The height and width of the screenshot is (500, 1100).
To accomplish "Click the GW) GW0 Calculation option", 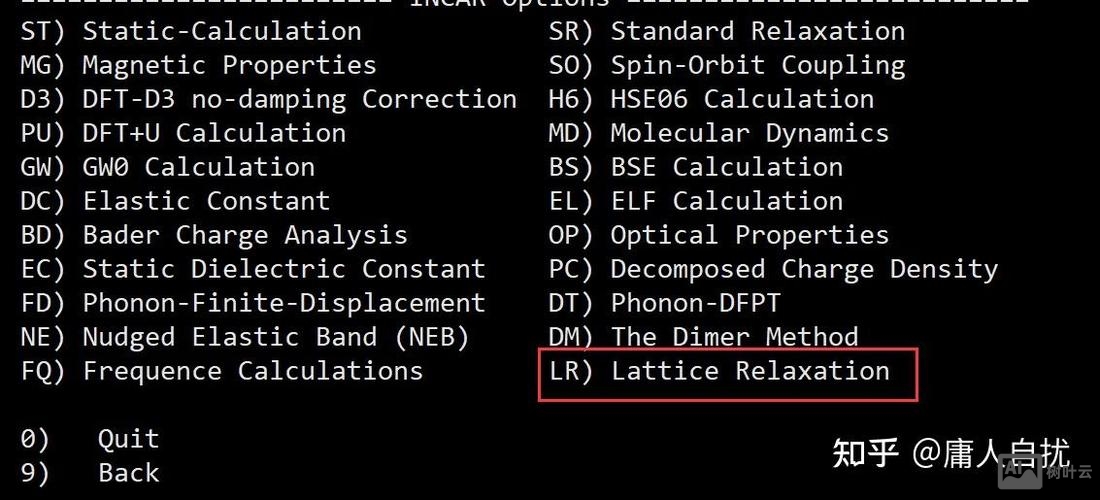I will 168,167.
